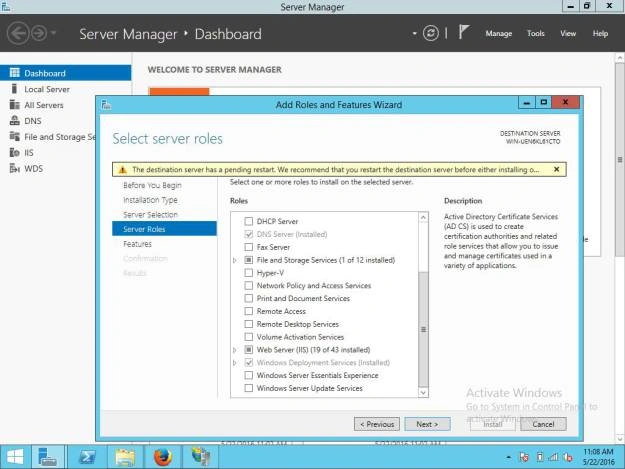Refresh the Server Manager dashboard
Screen dimensions: 625x469
coord(430,33)
